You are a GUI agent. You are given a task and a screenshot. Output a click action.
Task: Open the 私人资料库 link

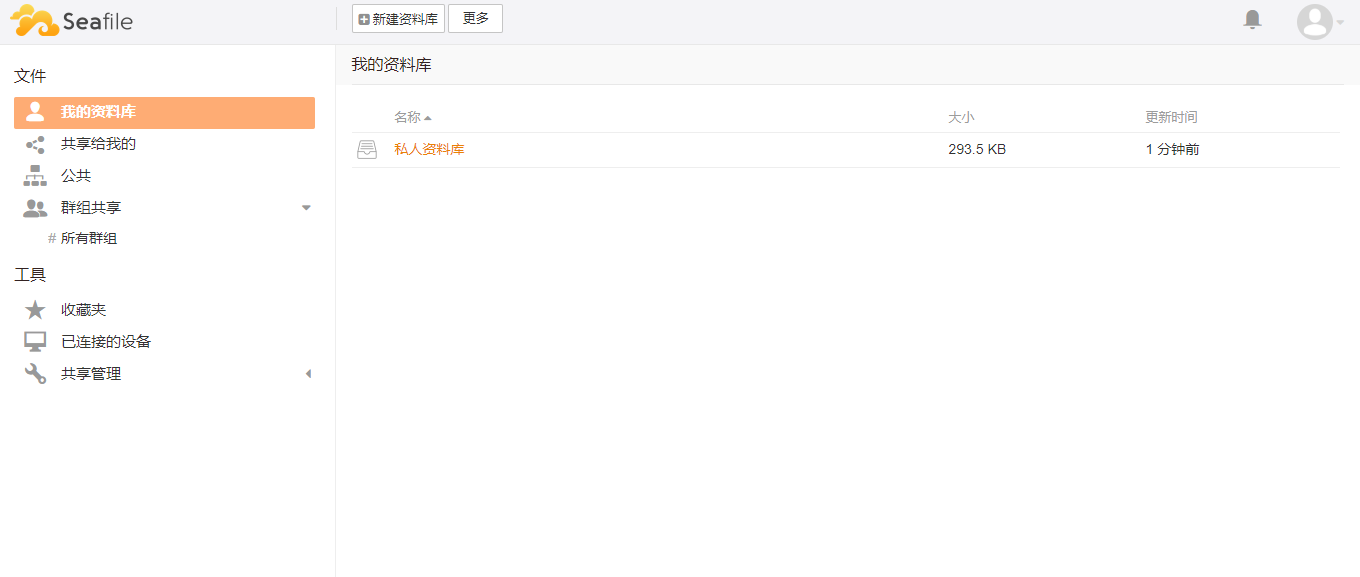(x=429, y=150)
